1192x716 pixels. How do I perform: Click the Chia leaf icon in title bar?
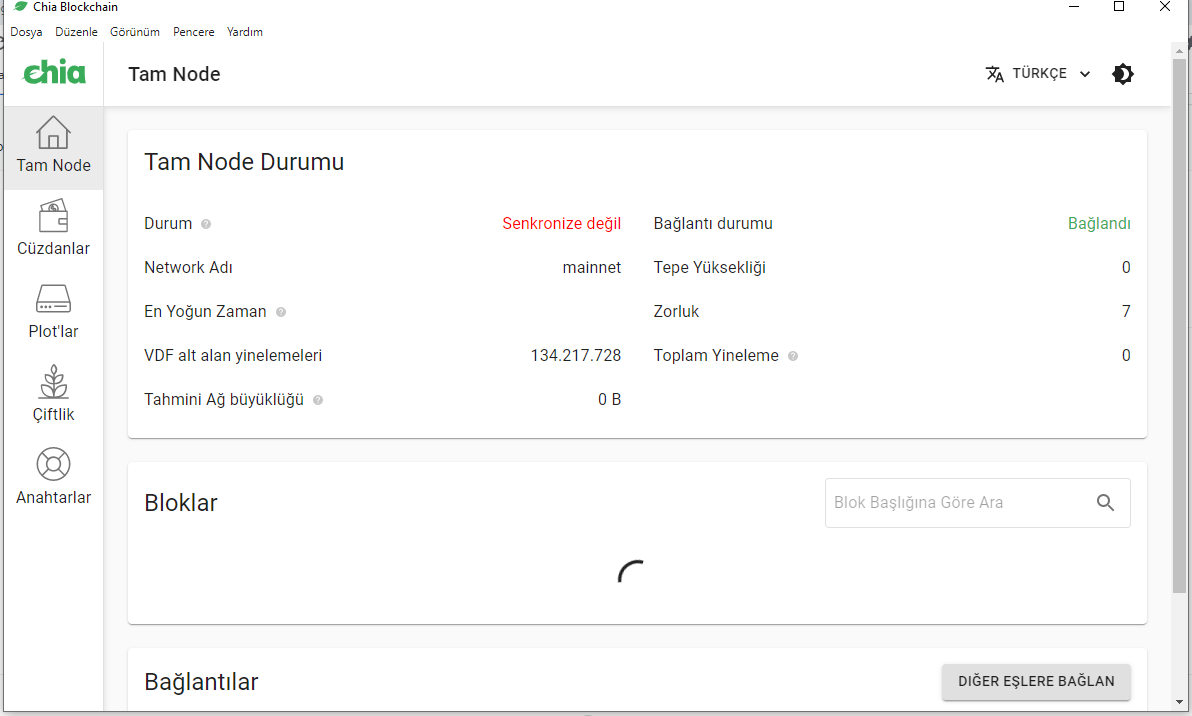pyautogui.click(x=21, y=7)
